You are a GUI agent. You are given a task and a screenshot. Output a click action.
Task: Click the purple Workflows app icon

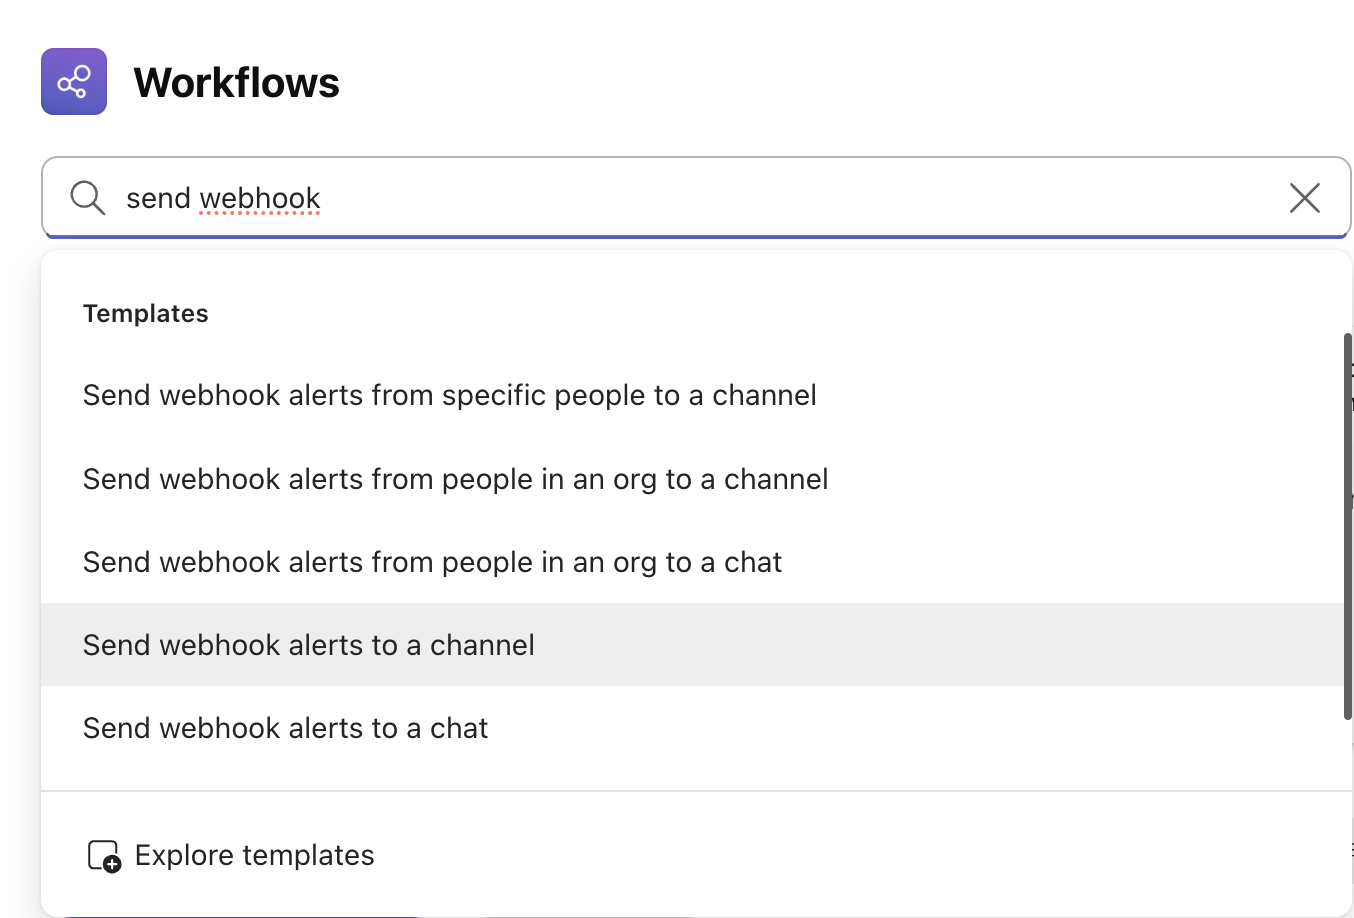pos(74,82)
